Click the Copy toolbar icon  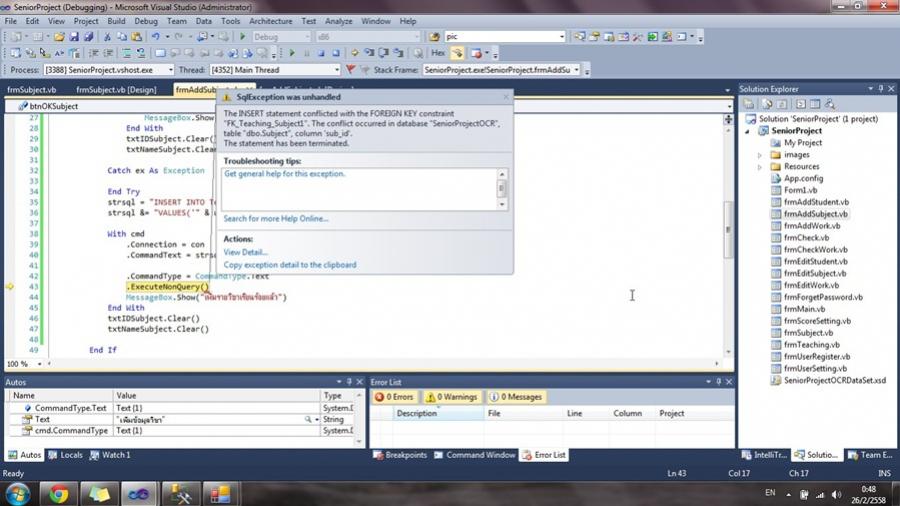pyautogui.click(x=122, y=37)
